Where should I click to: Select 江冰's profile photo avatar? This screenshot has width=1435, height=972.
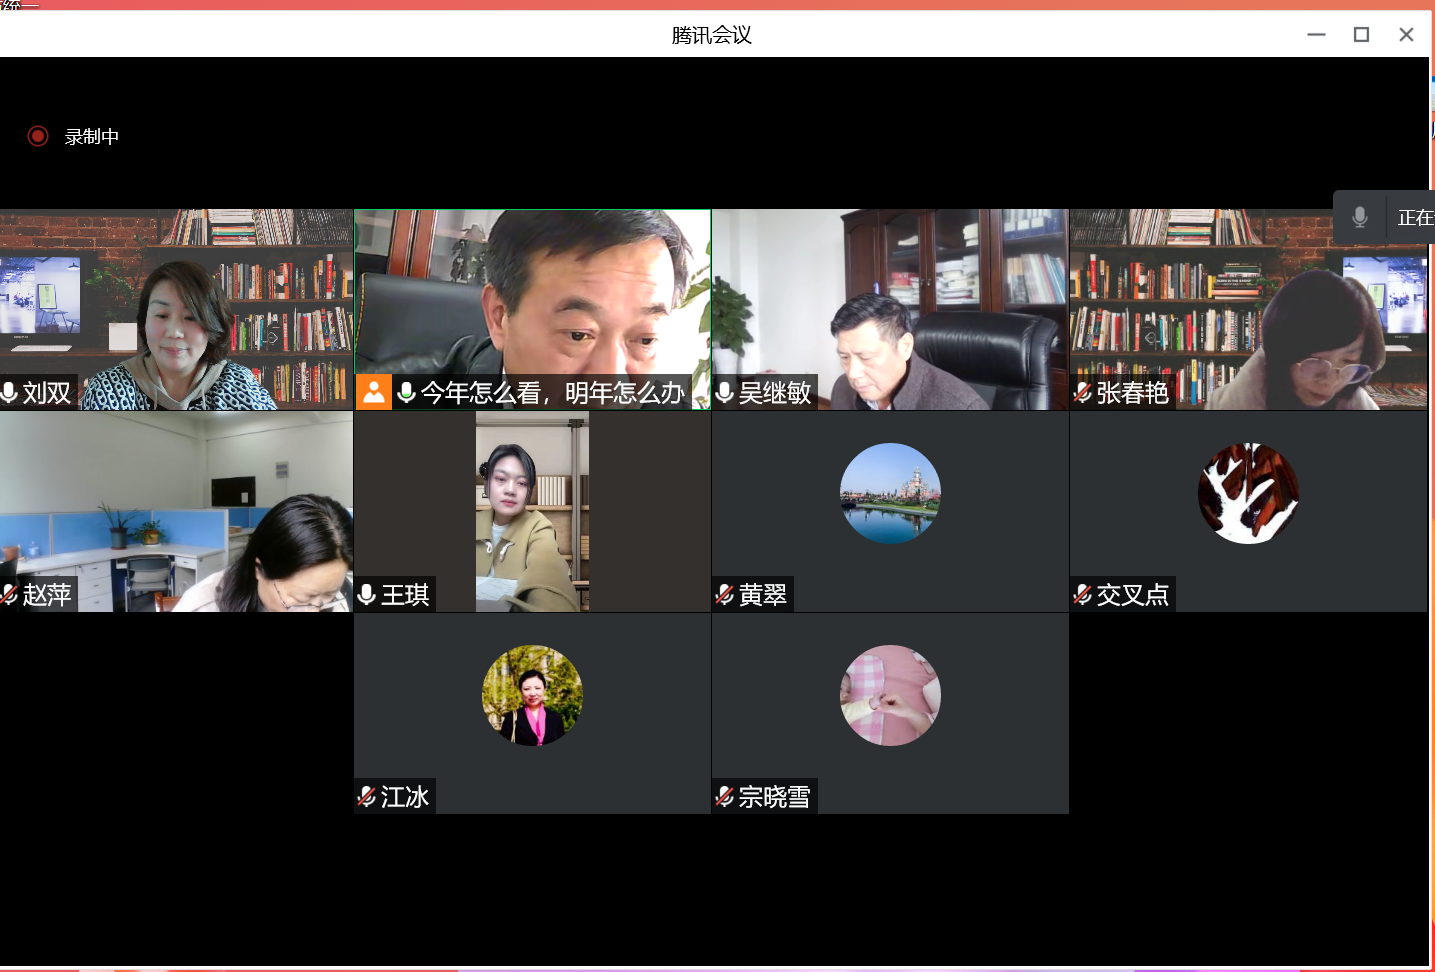(532, 695)
